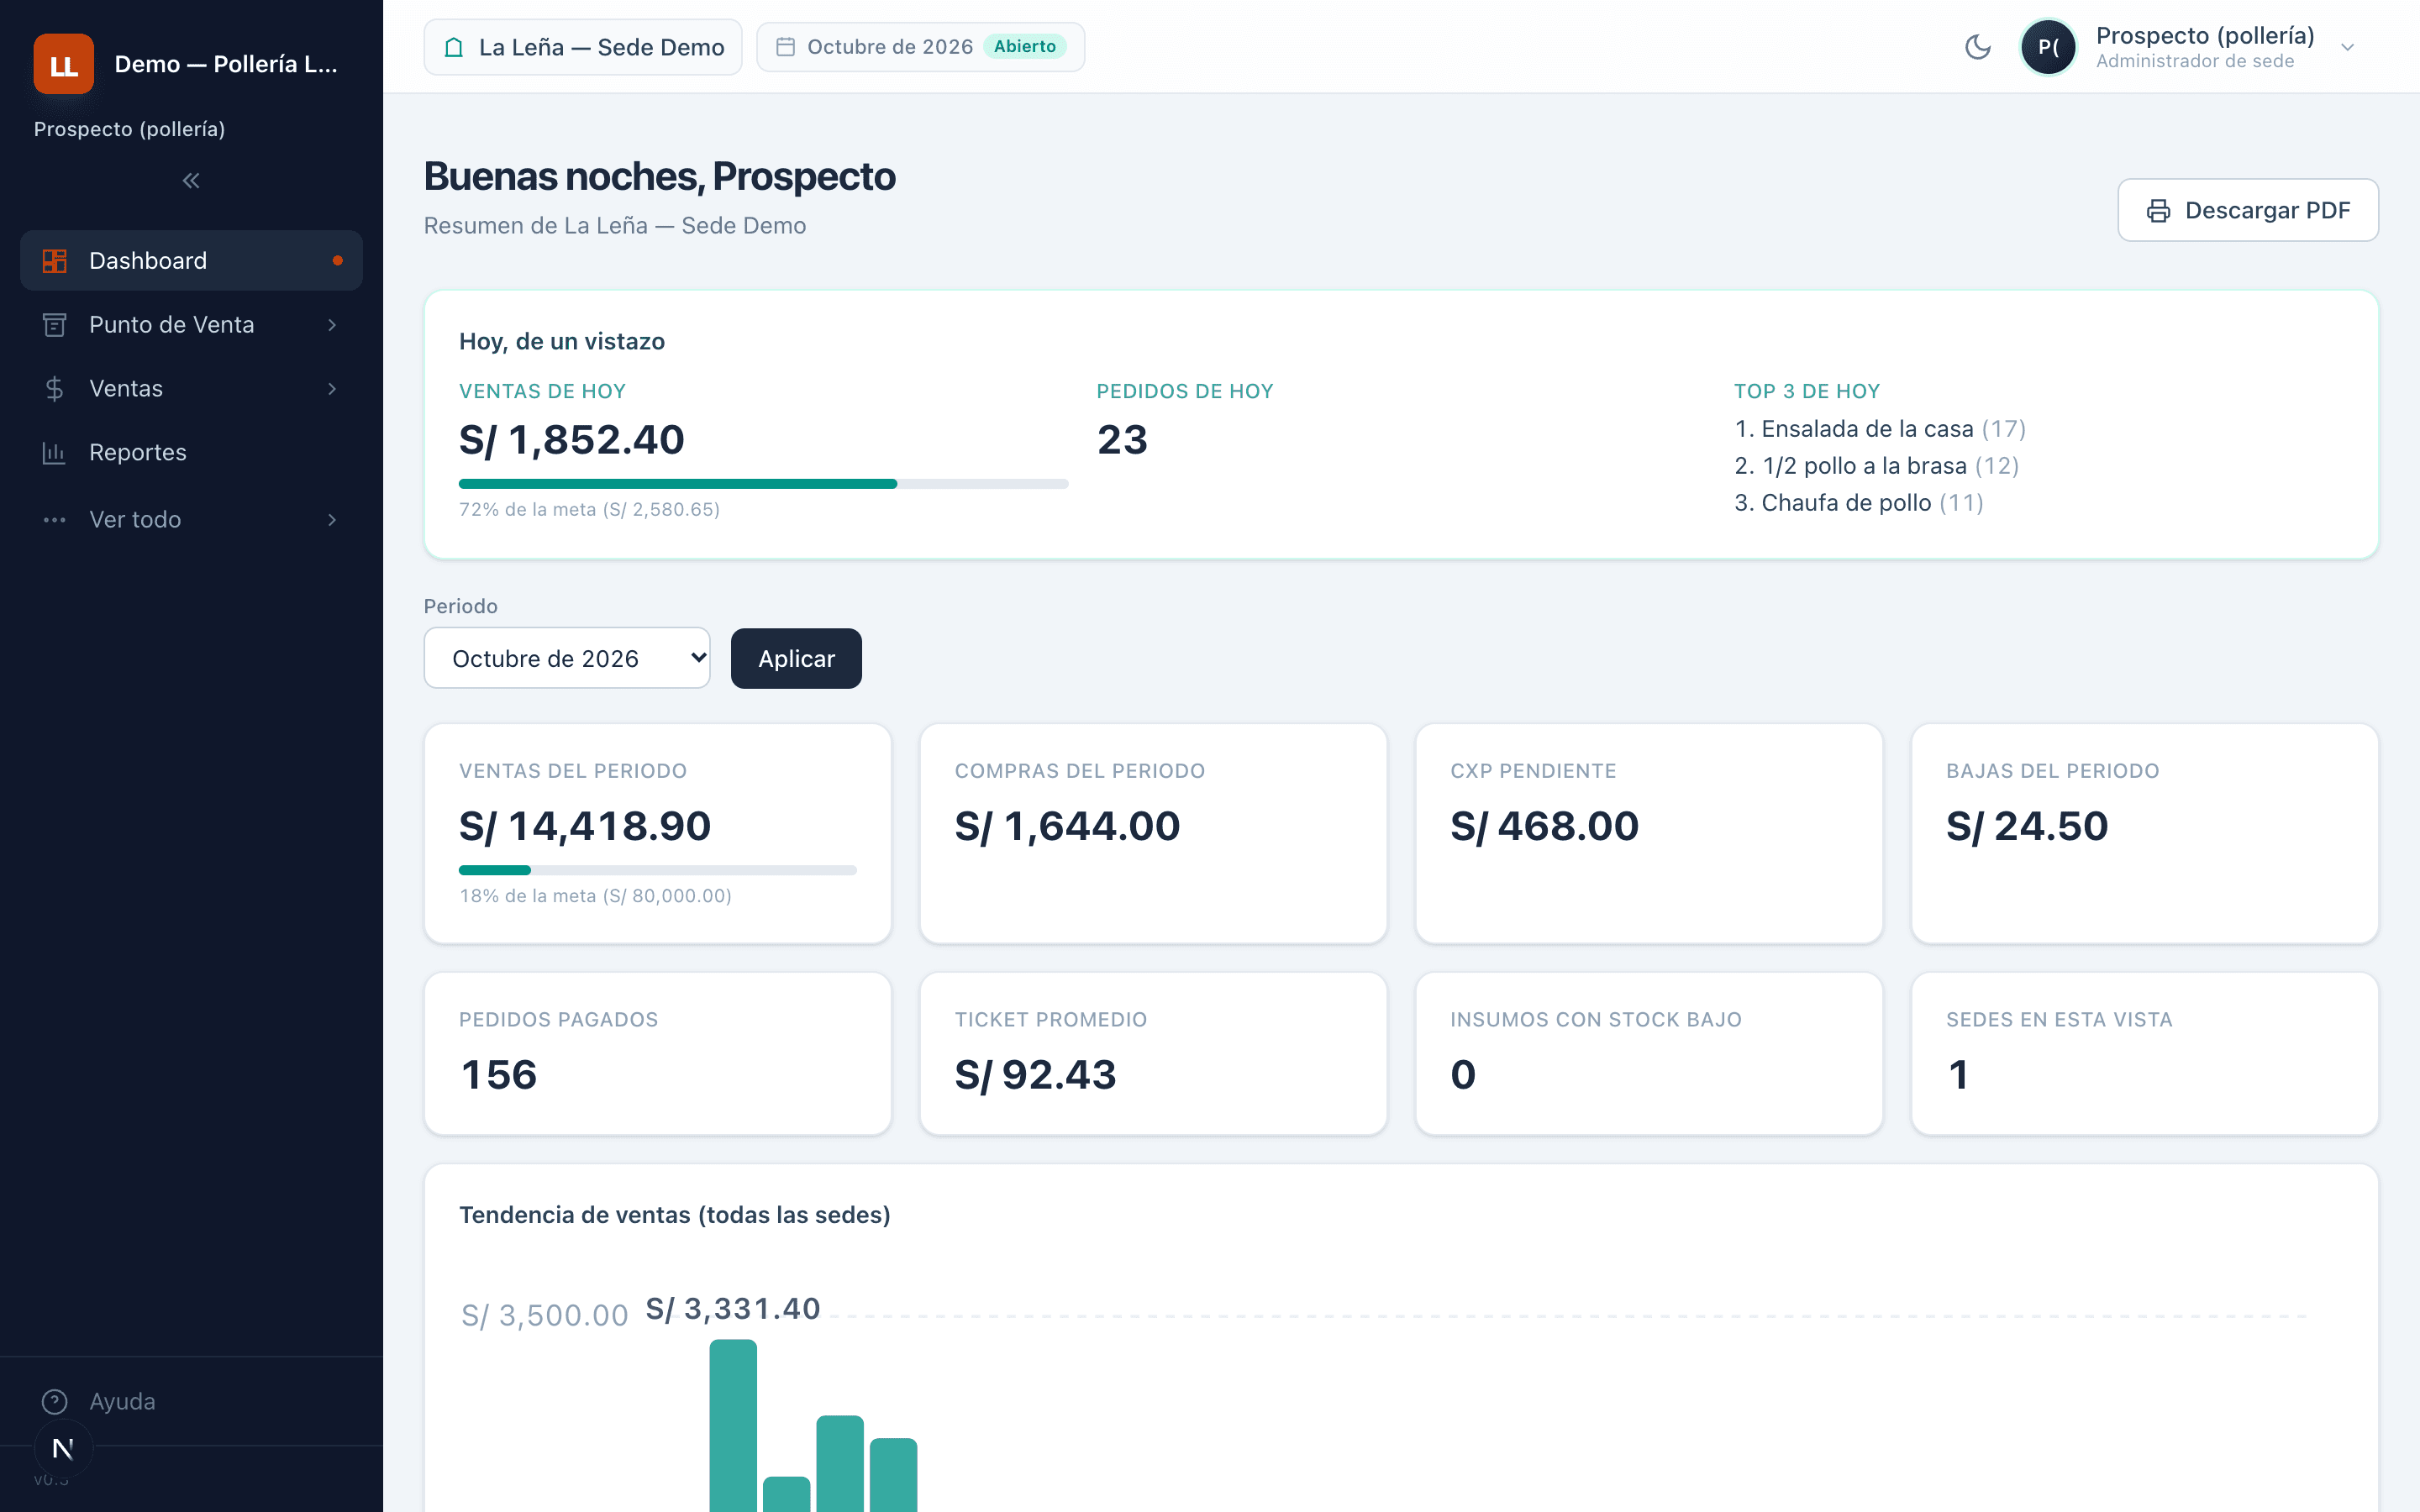Click the Ver todo three-dots icon
This screenshot has height=1512, width=2420.
tap(55, 520)
